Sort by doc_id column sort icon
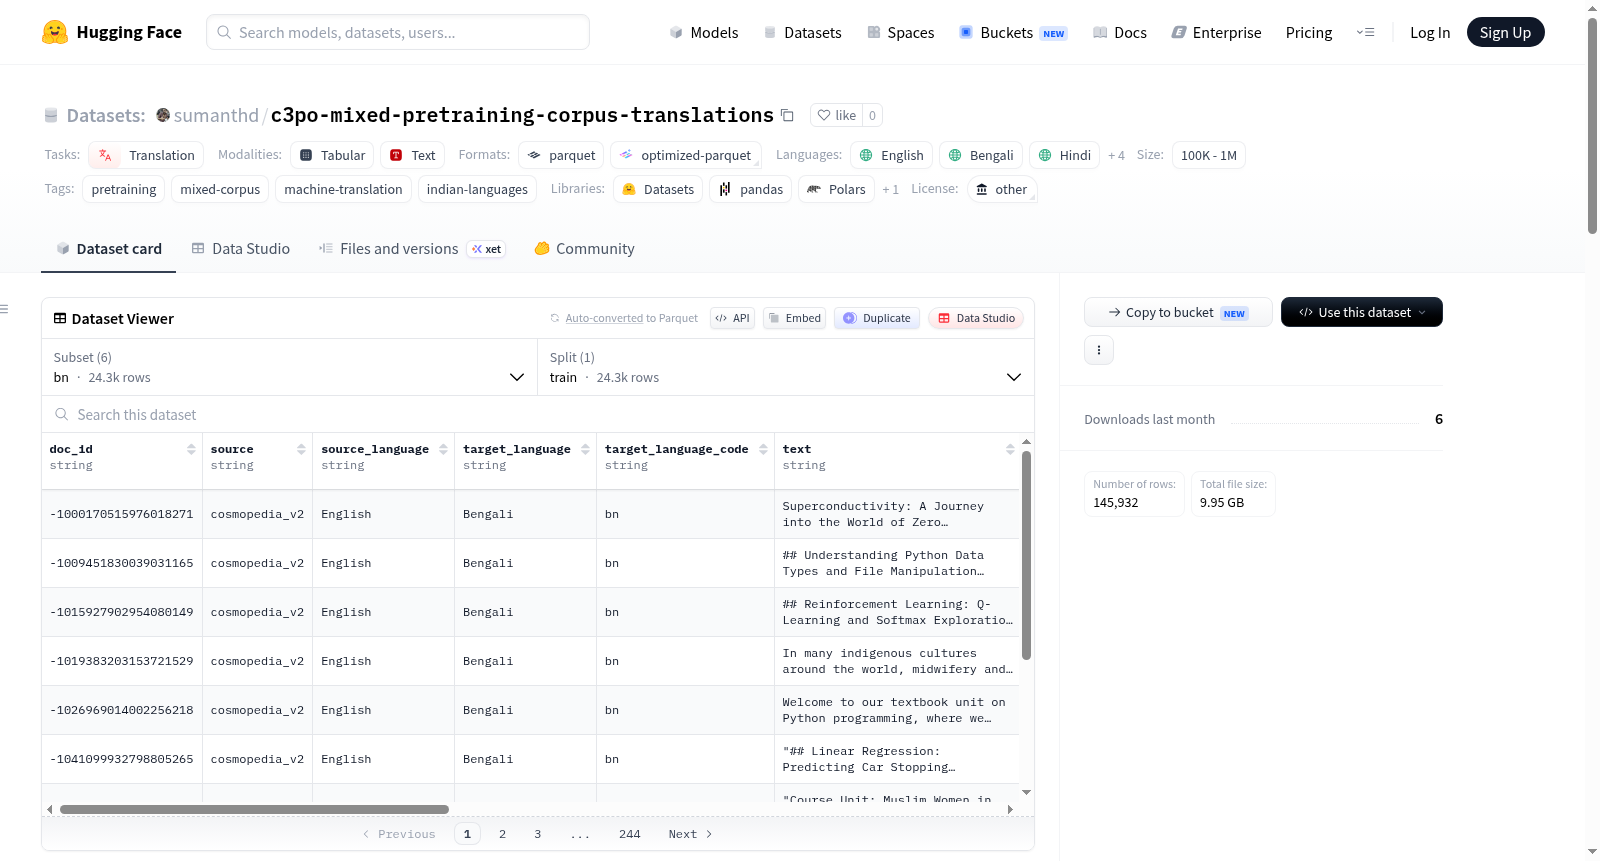The width and height of the screenshot is (1600, 861). [x=191, y=450]
